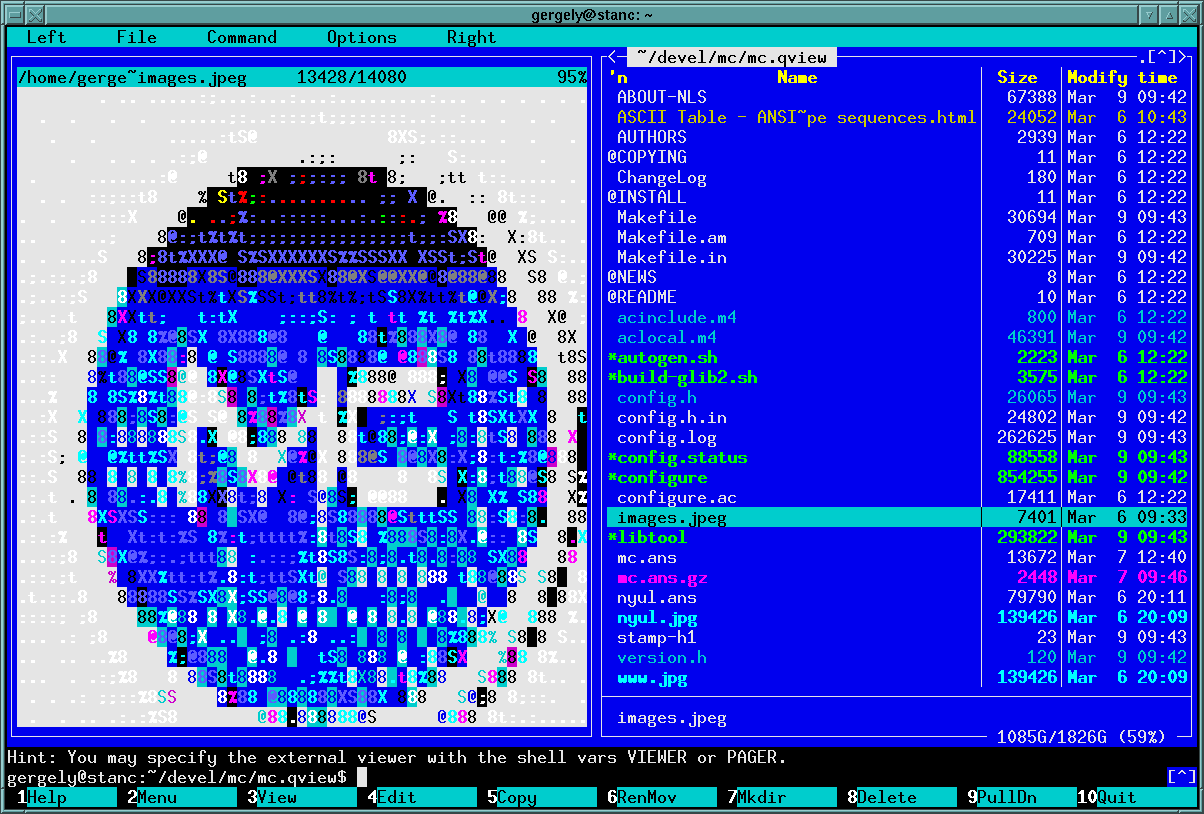Image resolution: width=1204 pixels, height=814 pixels.
Task: Select the configure.ac file entry
Action: 676,497
